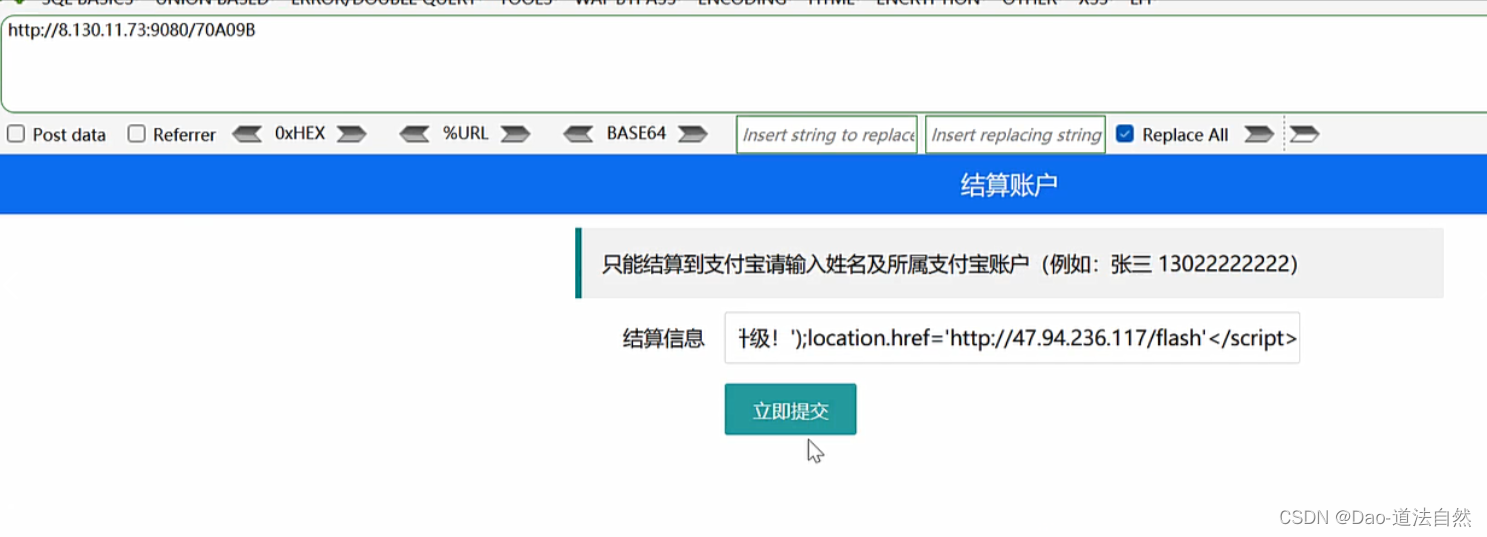The image size is (1487, 537).
Task: Click the 'Insert replacing string' field
Action: 1015,134
